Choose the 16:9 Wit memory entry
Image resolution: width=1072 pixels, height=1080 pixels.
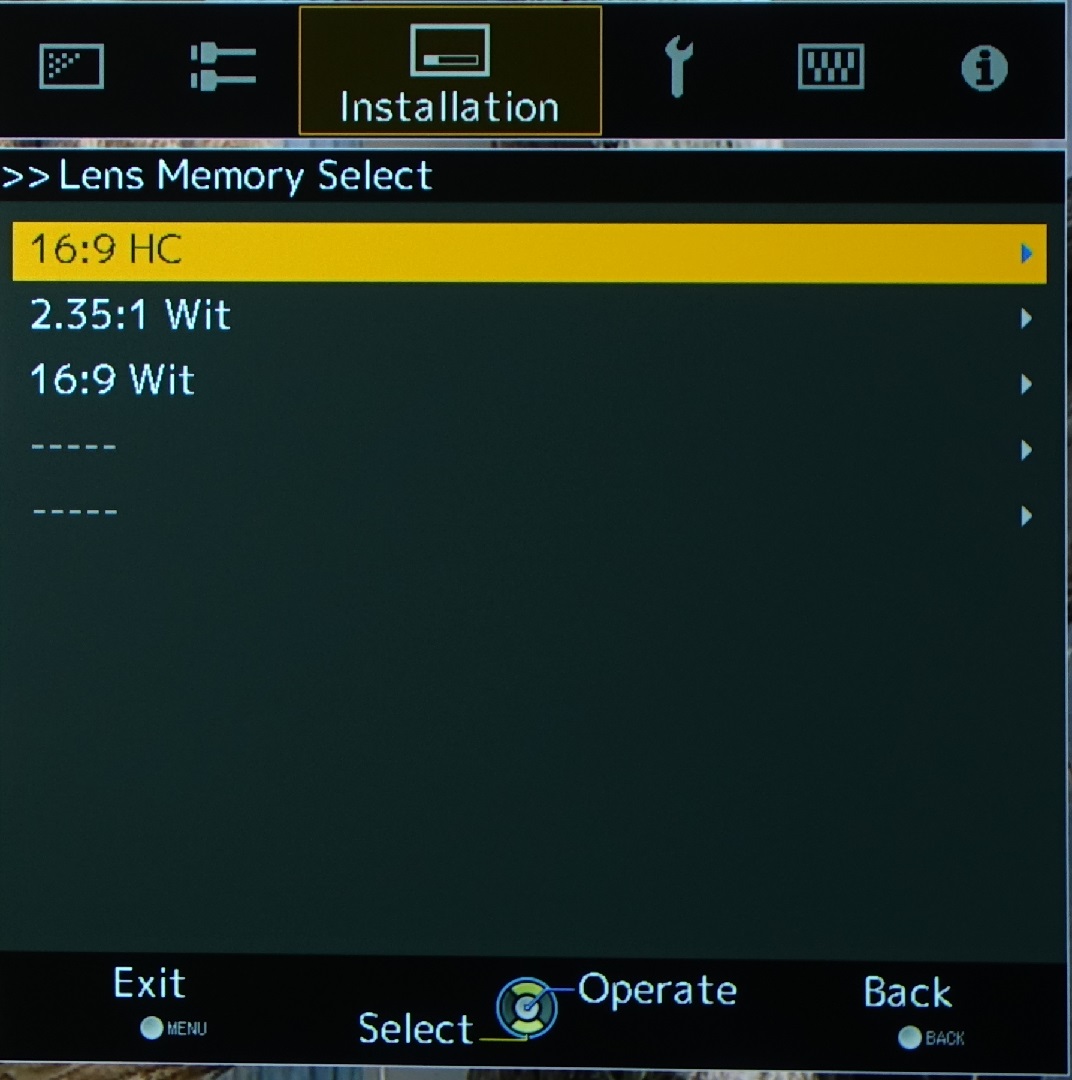coord(529,381)
